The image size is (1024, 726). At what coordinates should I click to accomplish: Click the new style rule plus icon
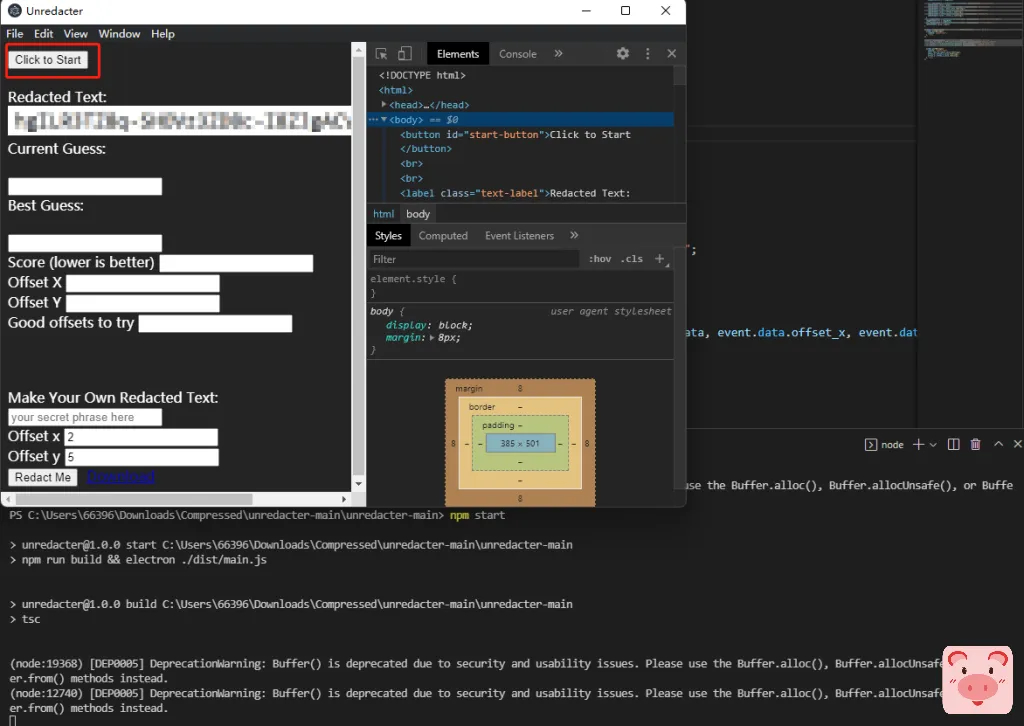tap(659, 259)
